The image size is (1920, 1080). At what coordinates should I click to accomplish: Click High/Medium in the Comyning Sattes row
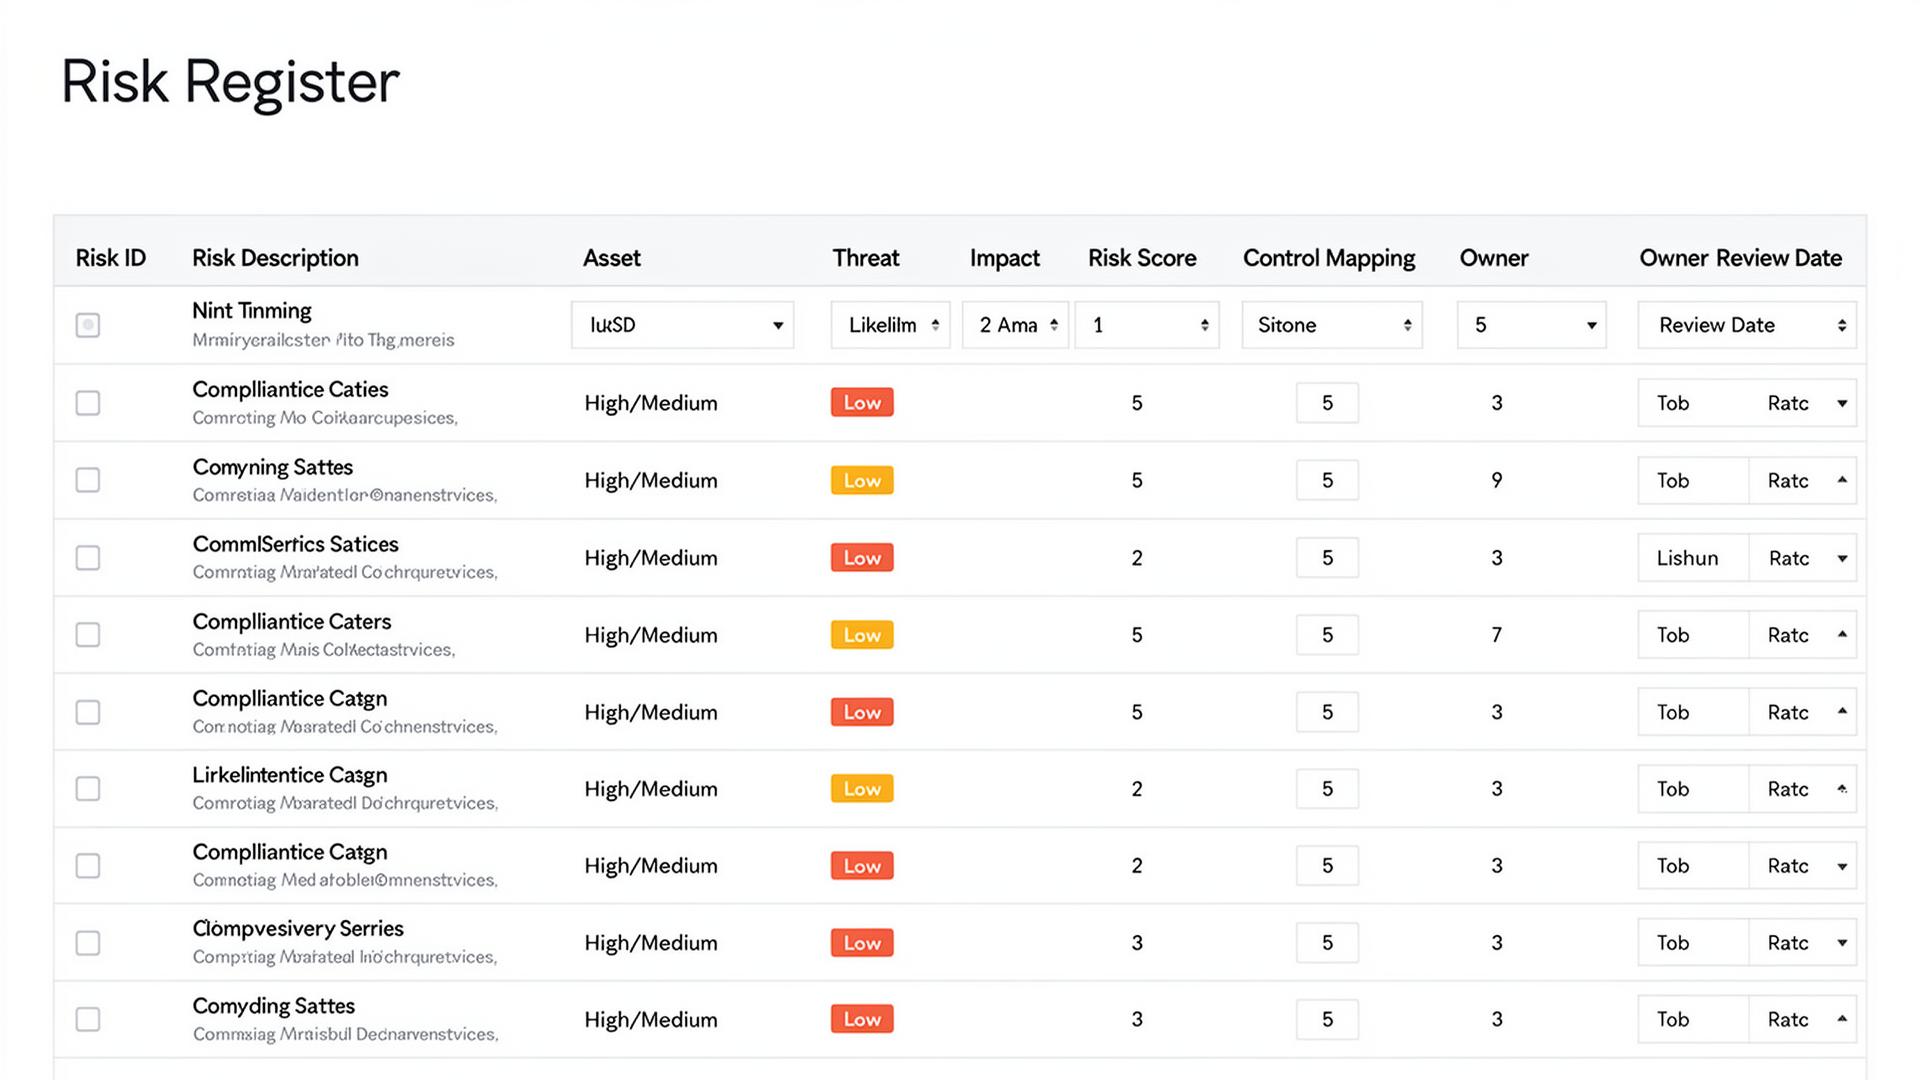point(651,480)
